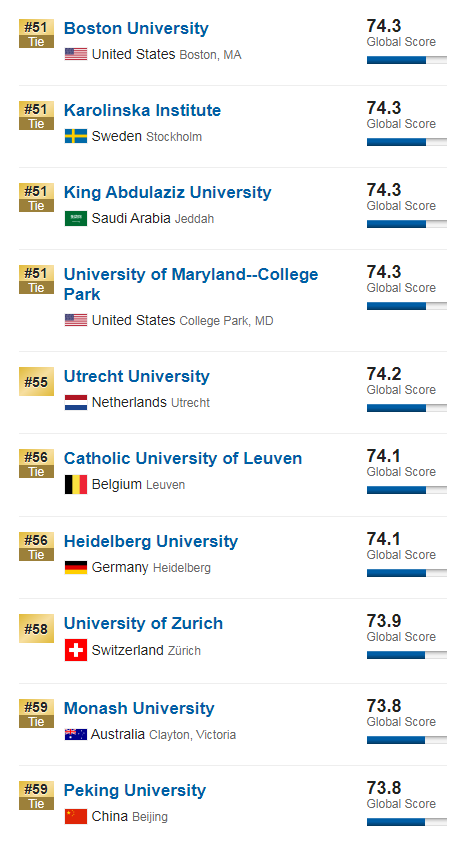Click the Germany flag icon
The width and height of the screenshot is (464, 841).
click(x=76, y=567)
